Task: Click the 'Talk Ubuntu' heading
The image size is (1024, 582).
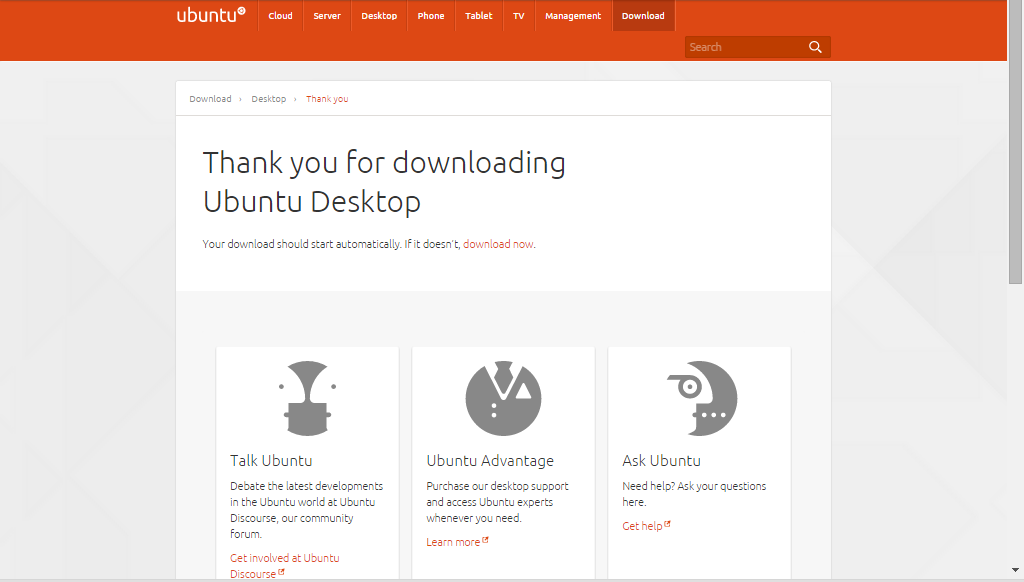Action: coord(271,461)
